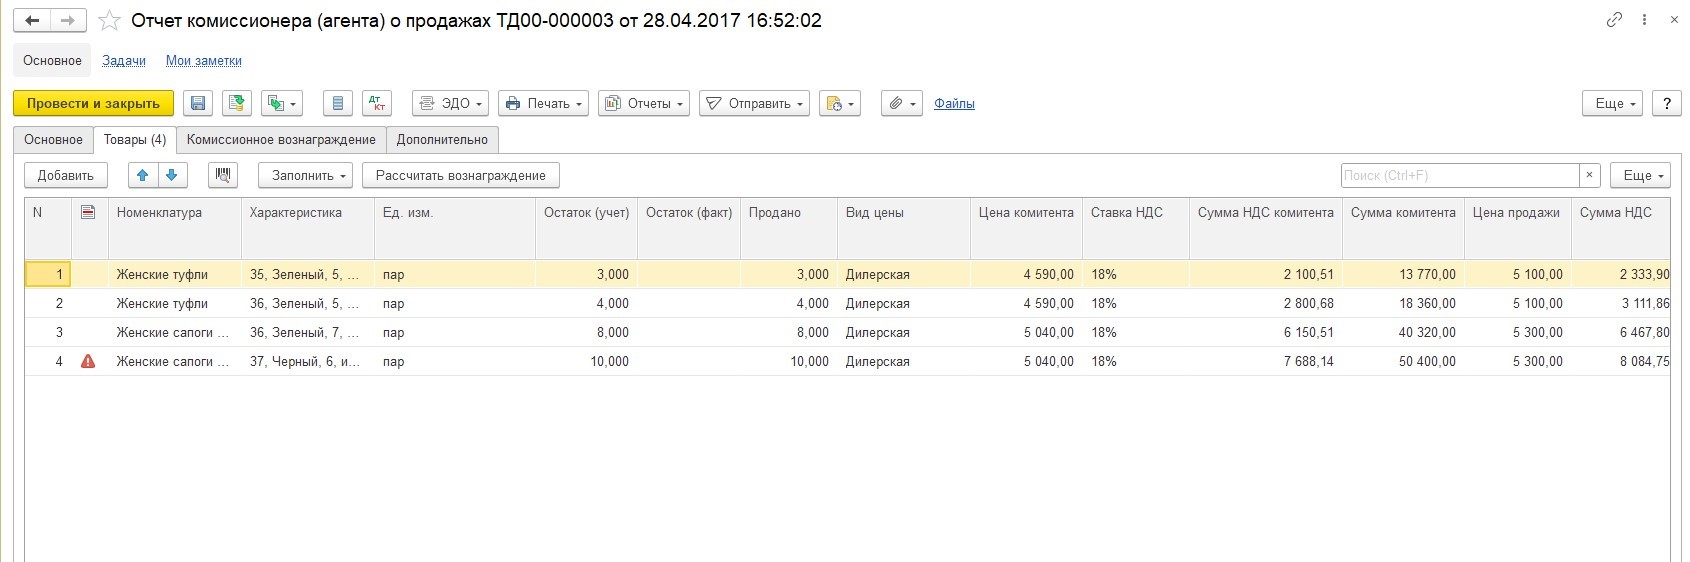Screen dimensions: 1690x562
Task: Click the save document floppy icon
Action: point(198,104)
